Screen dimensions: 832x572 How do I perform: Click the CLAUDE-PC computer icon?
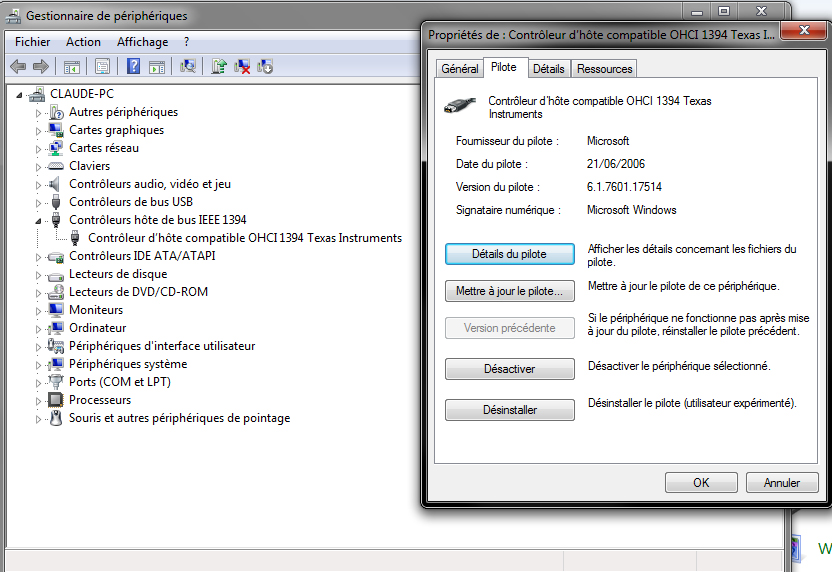pos(37,94)
